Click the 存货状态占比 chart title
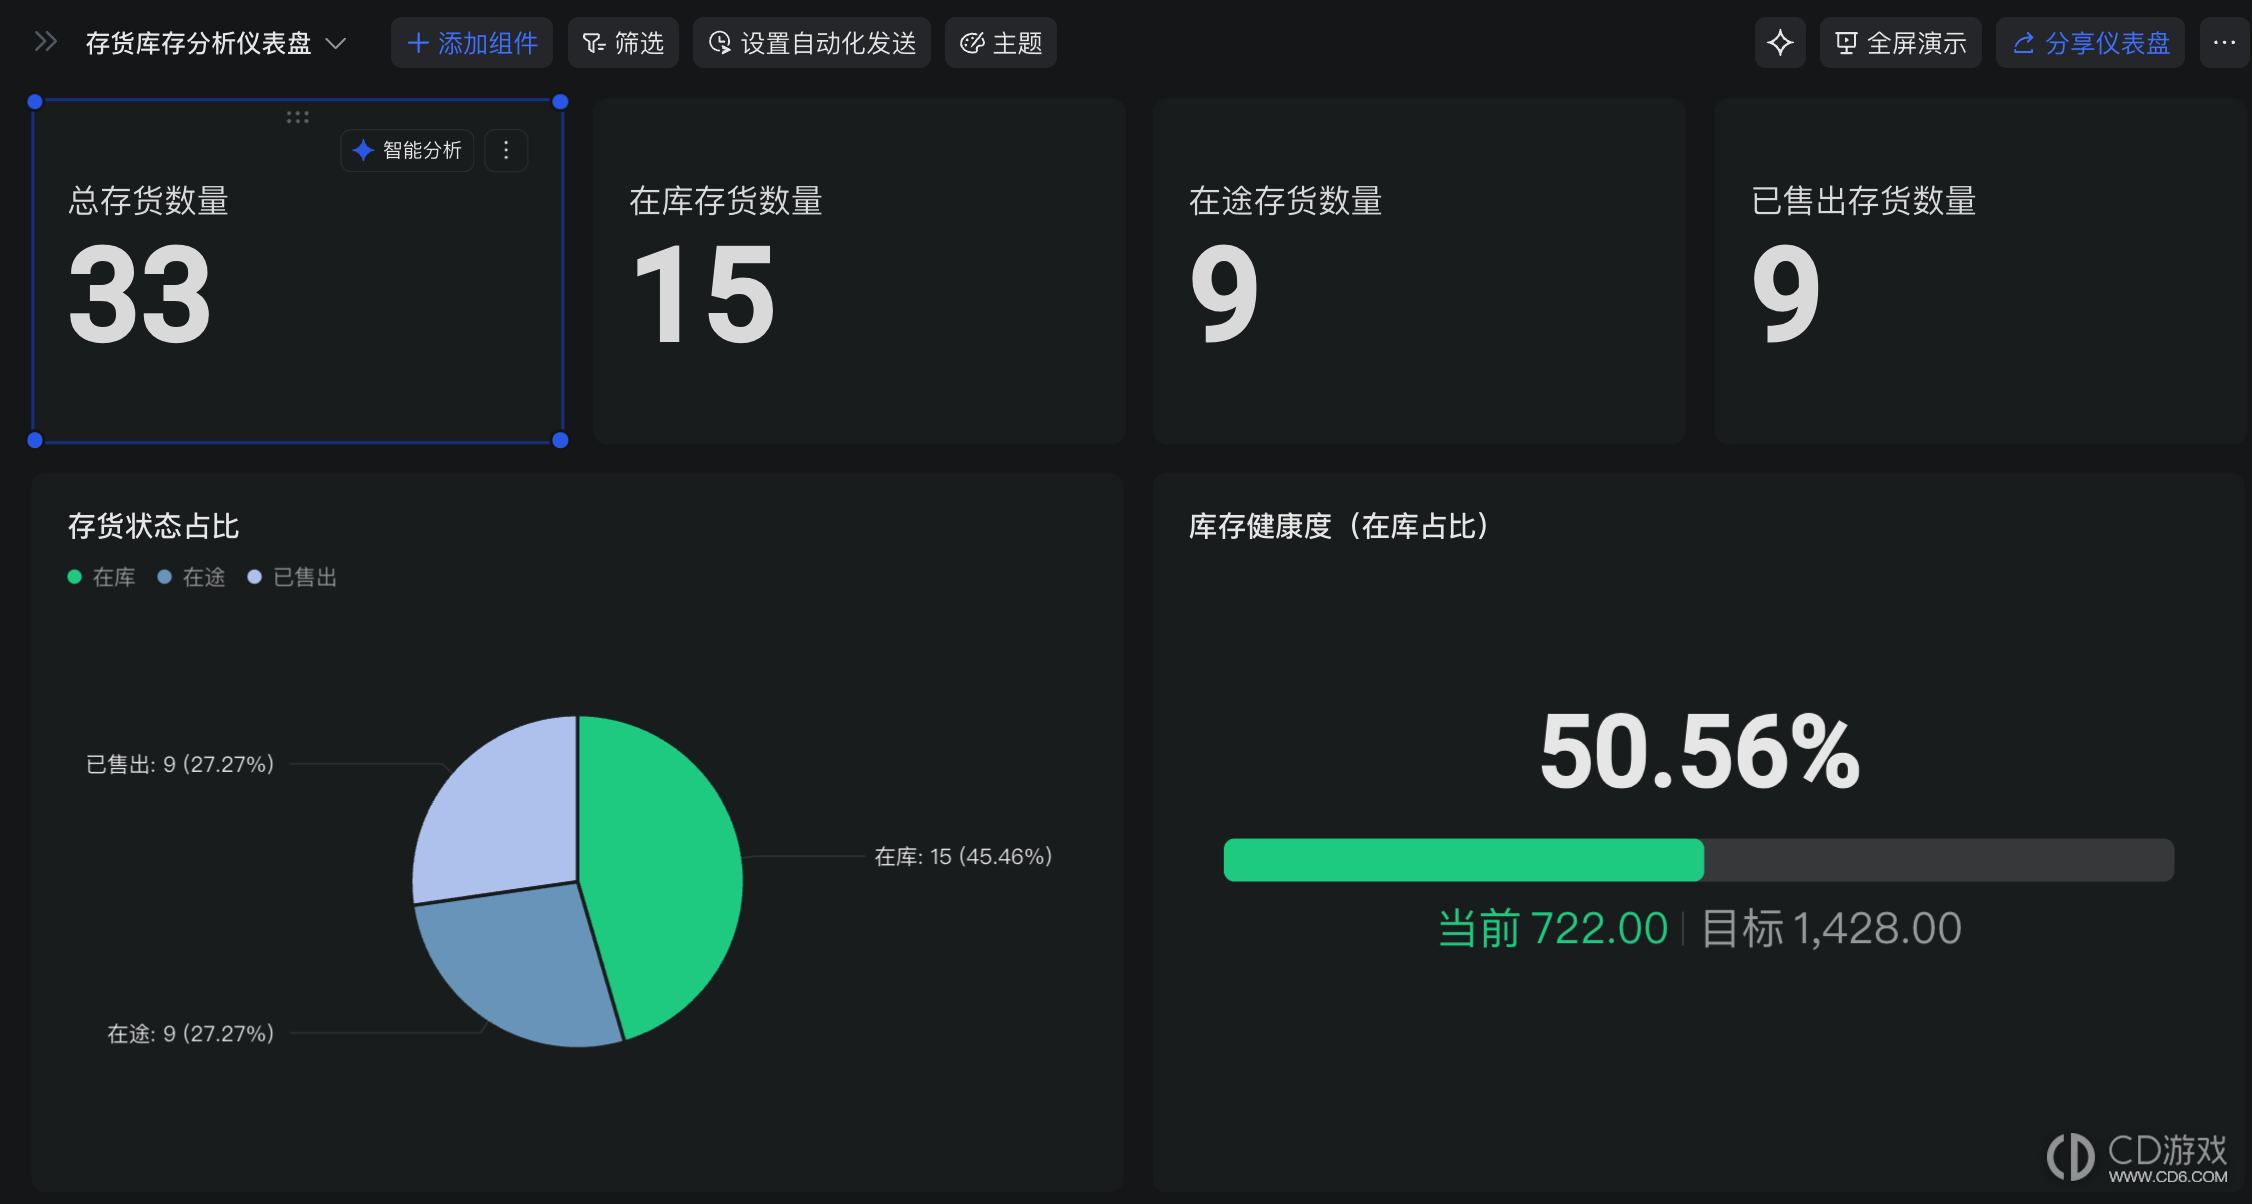Screen dimensions: 2252x1204 pos(153,526)
